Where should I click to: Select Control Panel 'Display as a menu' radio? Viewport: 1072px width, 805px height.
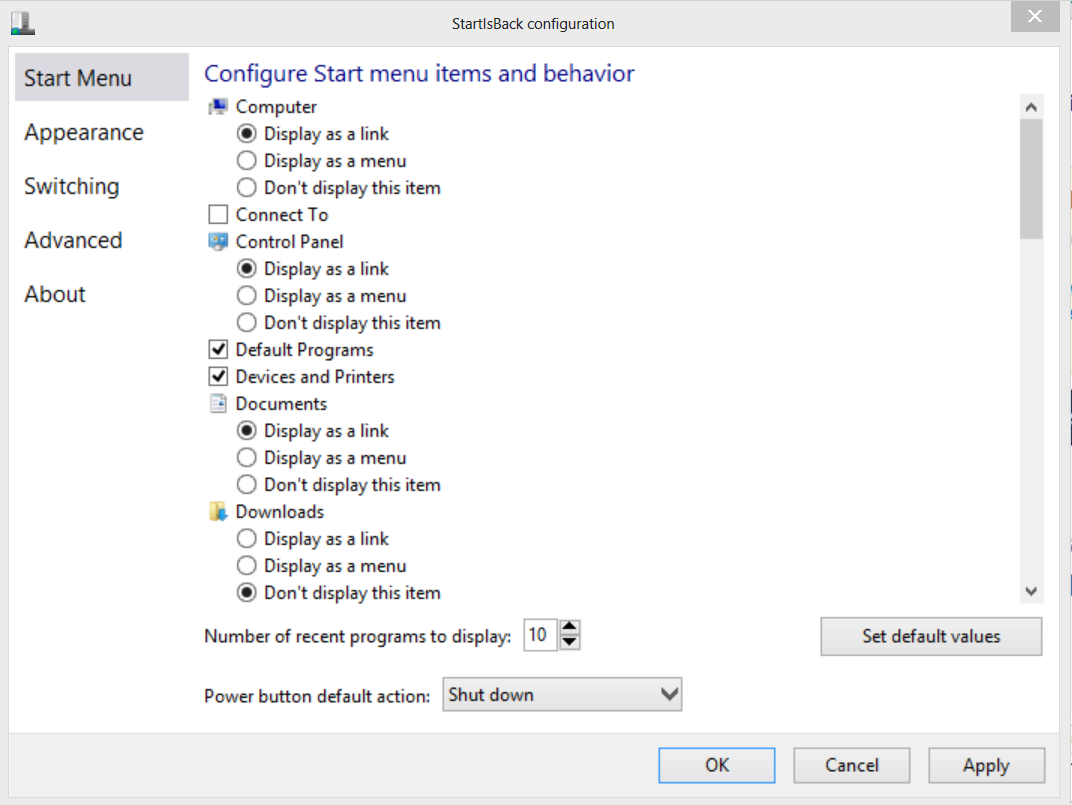(247, 295)
